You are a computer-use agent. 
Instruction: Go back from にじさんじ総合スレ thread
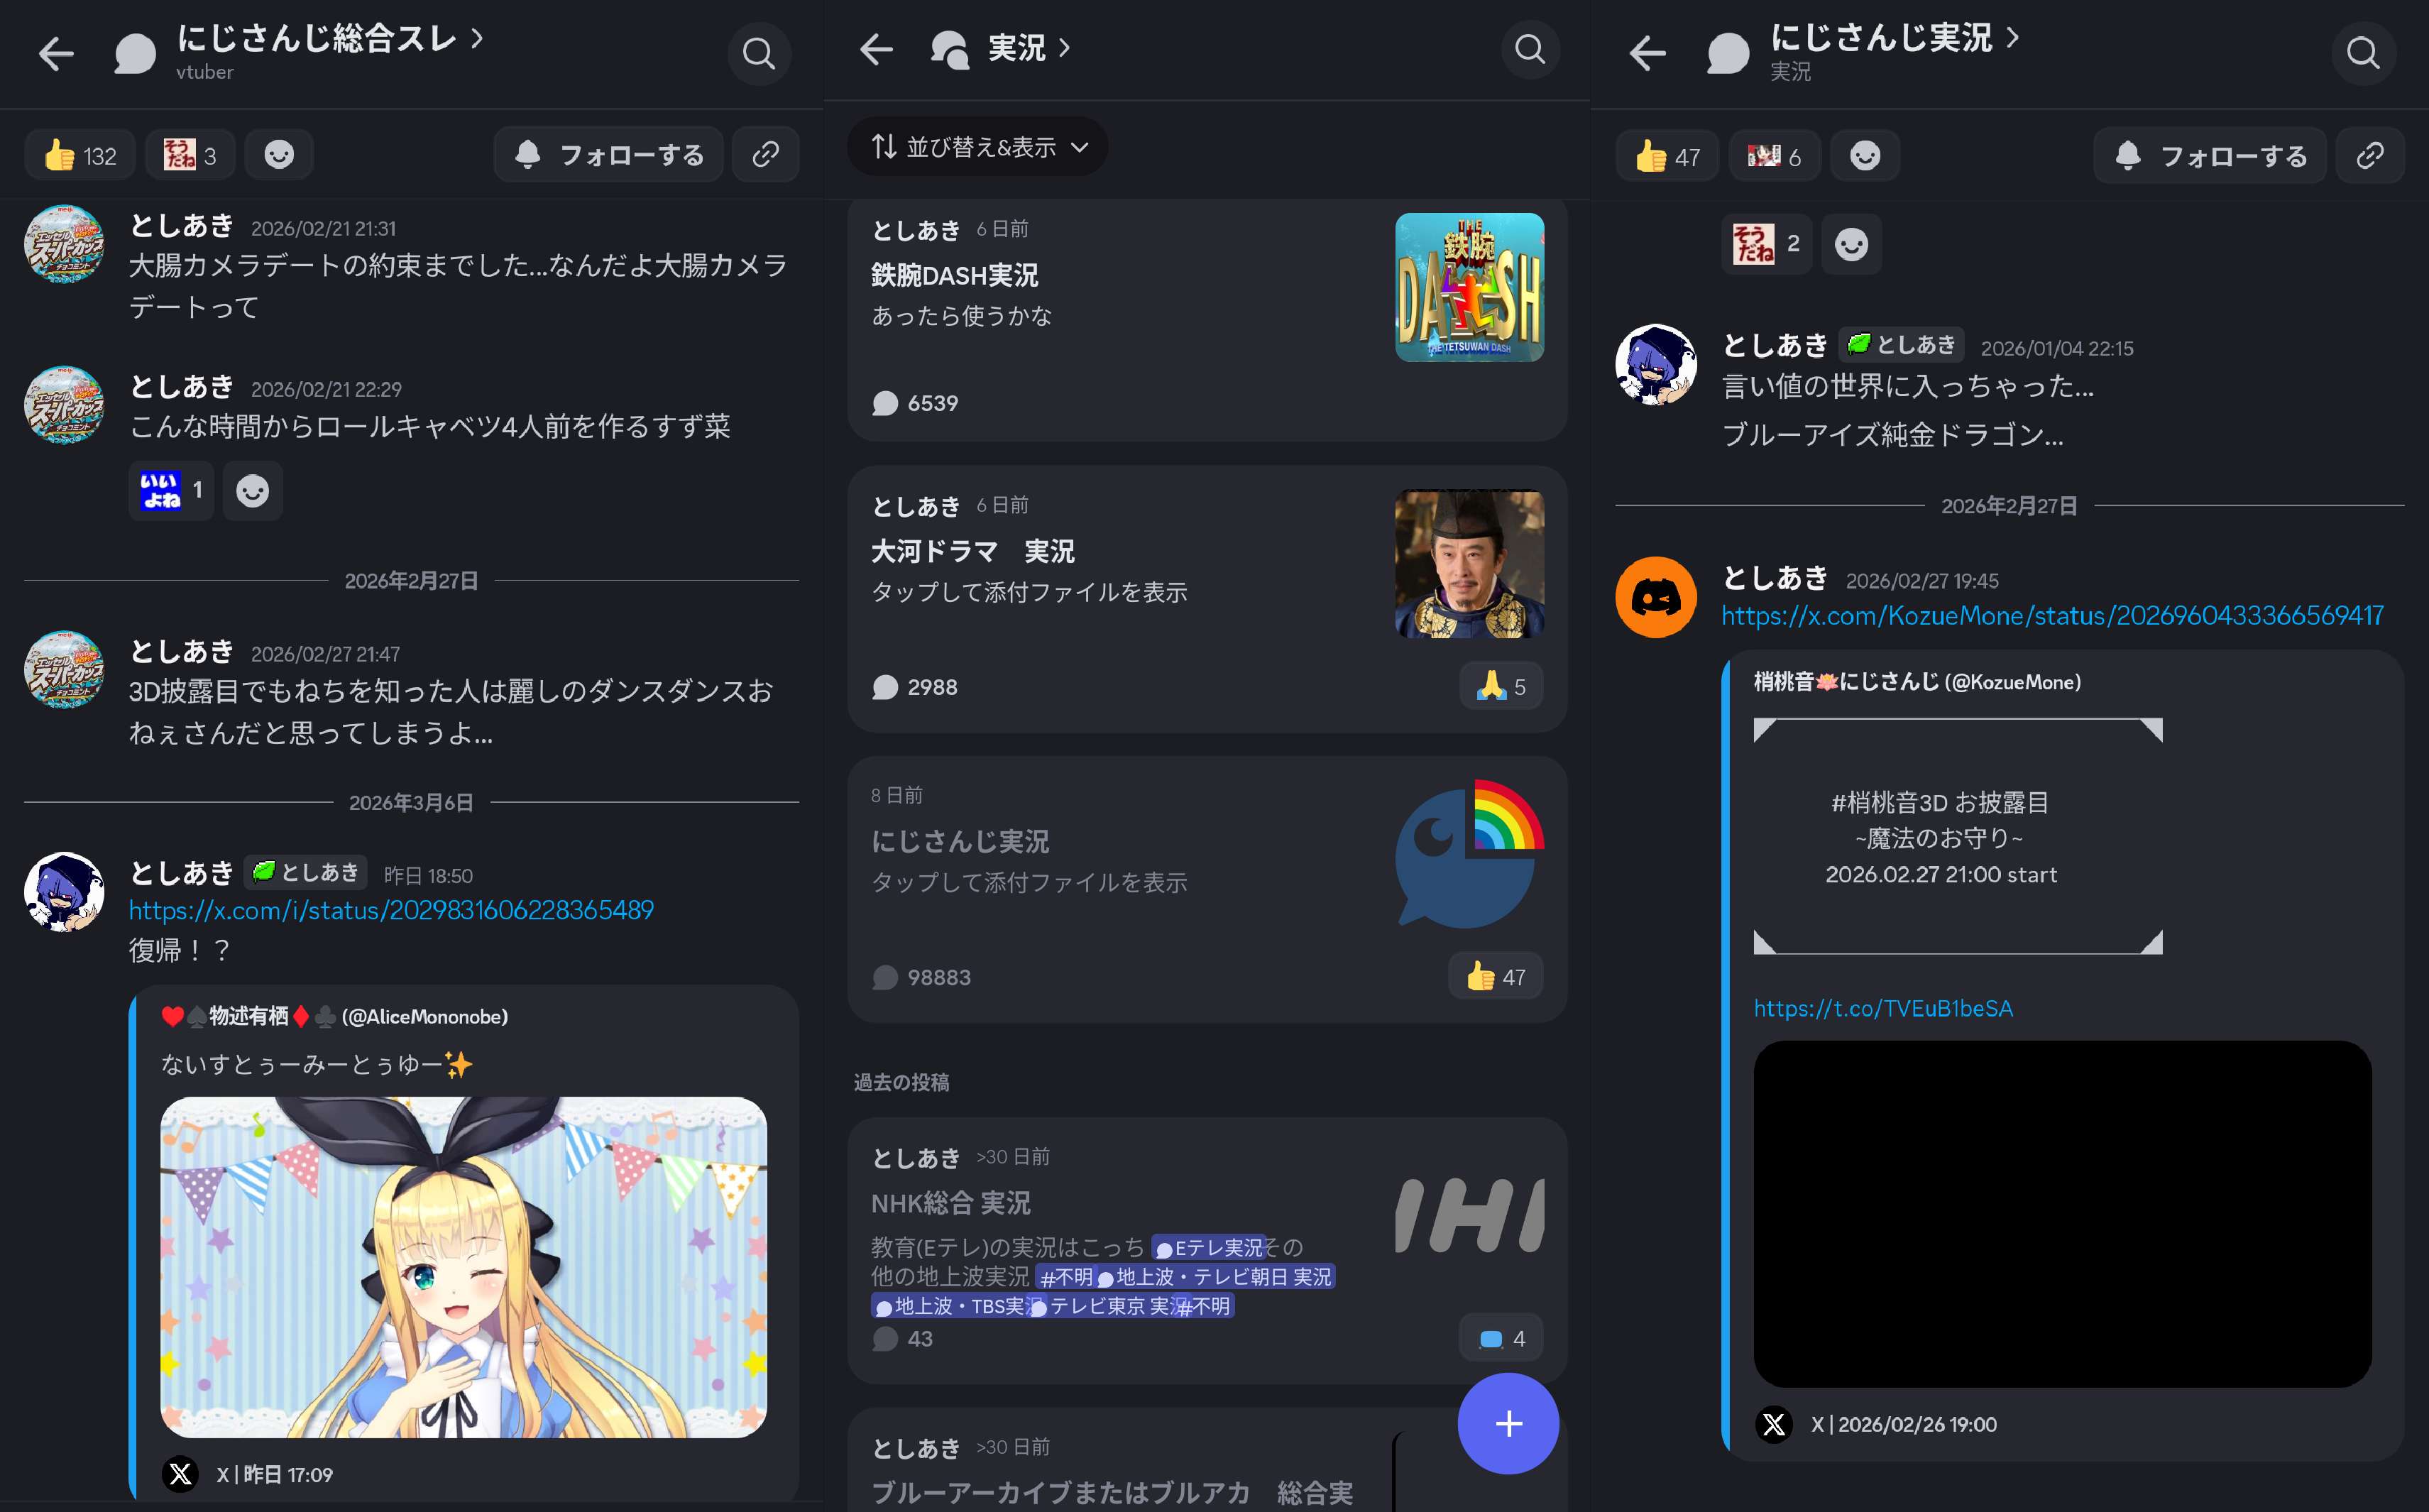point(56,53)
